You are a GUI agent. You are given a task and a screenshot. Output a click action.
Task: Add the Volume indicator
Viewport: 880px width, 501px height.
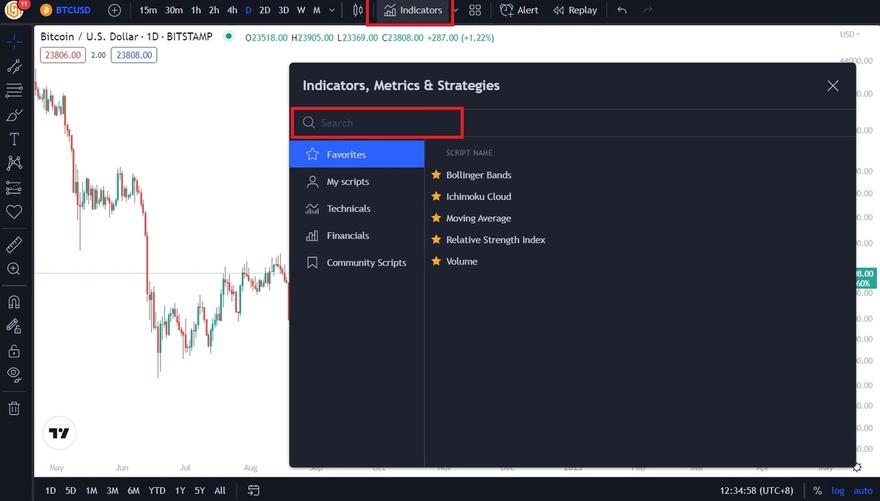[461, 261]
